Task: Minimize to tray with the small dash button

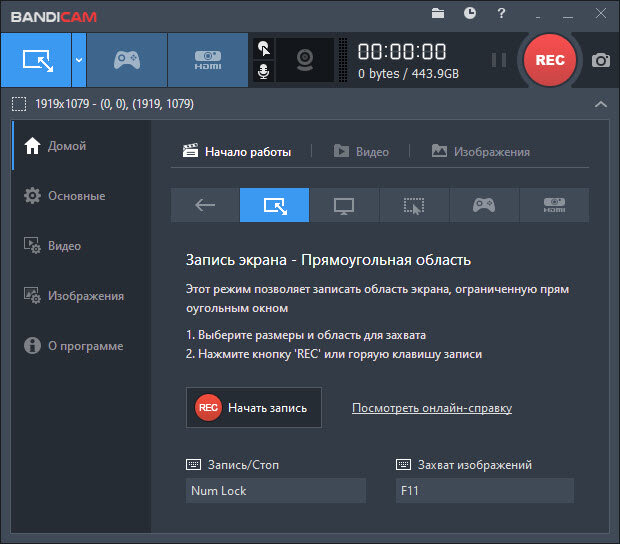Action: pyautogui.click(x=538, y=17)
